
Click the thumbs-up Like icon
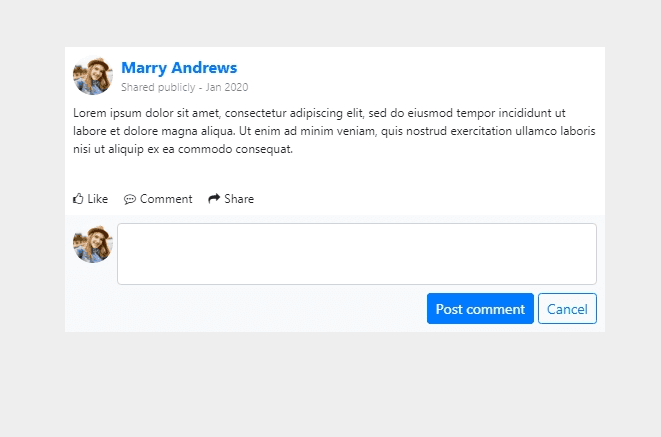[78, 199]
